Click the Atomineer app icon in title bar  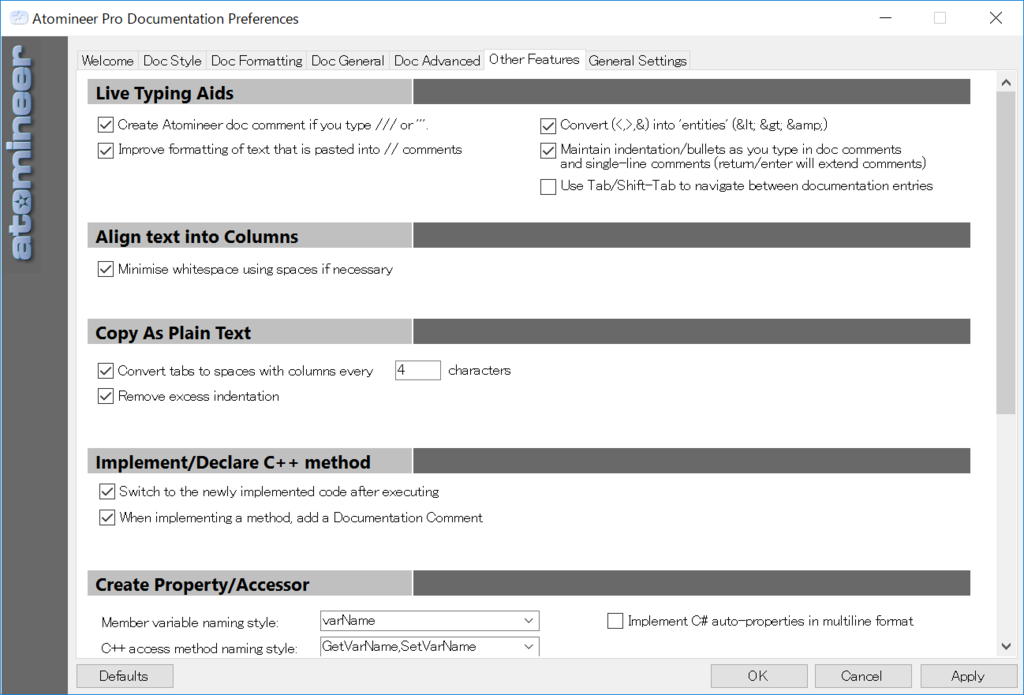click(19, 18)
